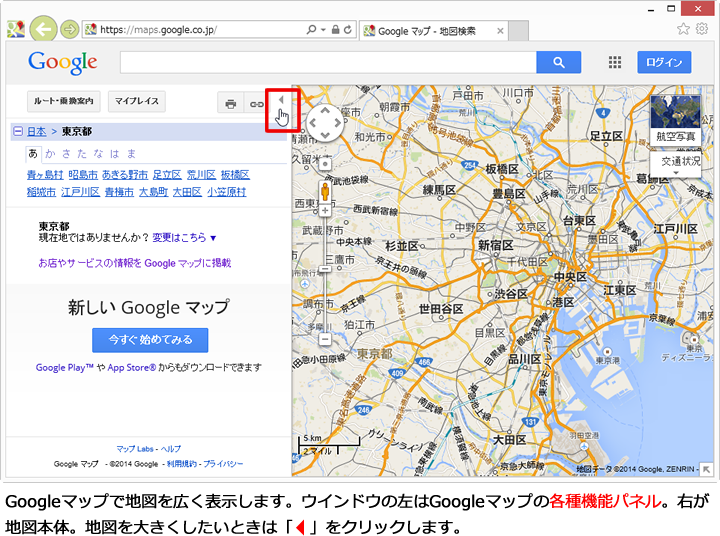
Task: Open the 荒川区 link in list
Action: coord(201,175)
